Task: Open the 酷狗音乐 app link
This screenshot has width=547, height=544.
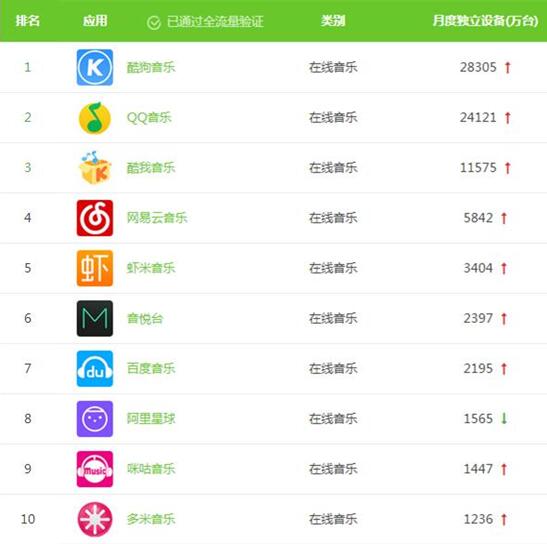Action: coord(151,67)
